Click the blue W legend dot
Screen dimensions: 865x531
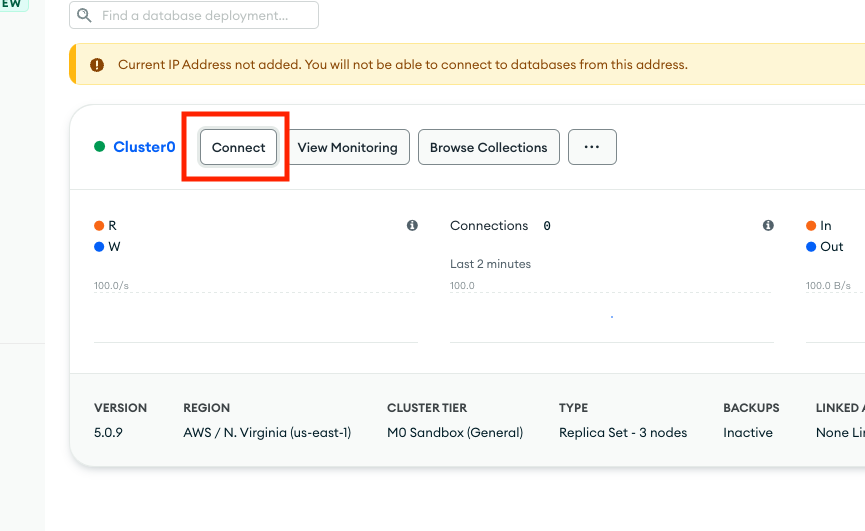[99, 247]
